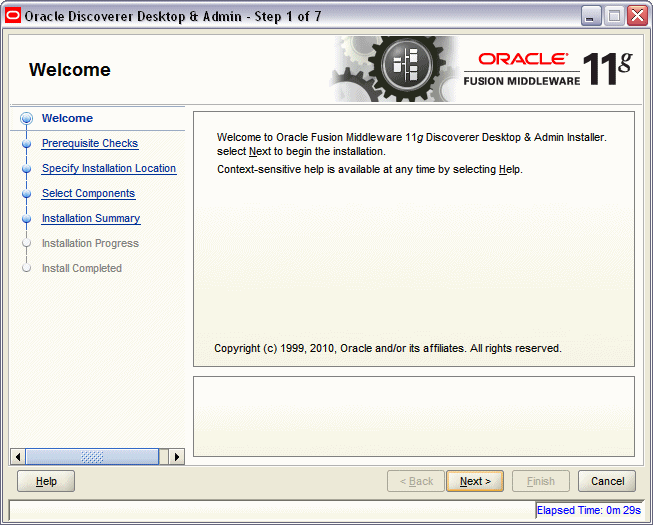Open the Select Components step link
653x525 pixels.
(88, 193)
